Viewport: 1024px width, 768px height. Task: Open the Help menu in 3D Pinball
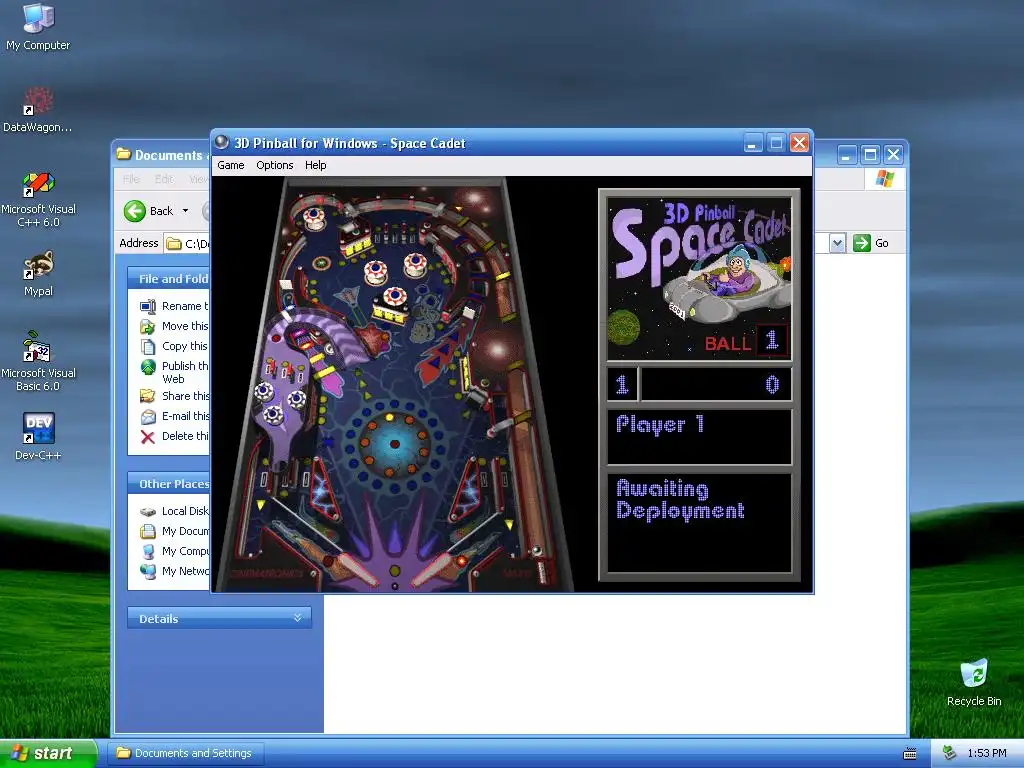[x=315, y=165]
